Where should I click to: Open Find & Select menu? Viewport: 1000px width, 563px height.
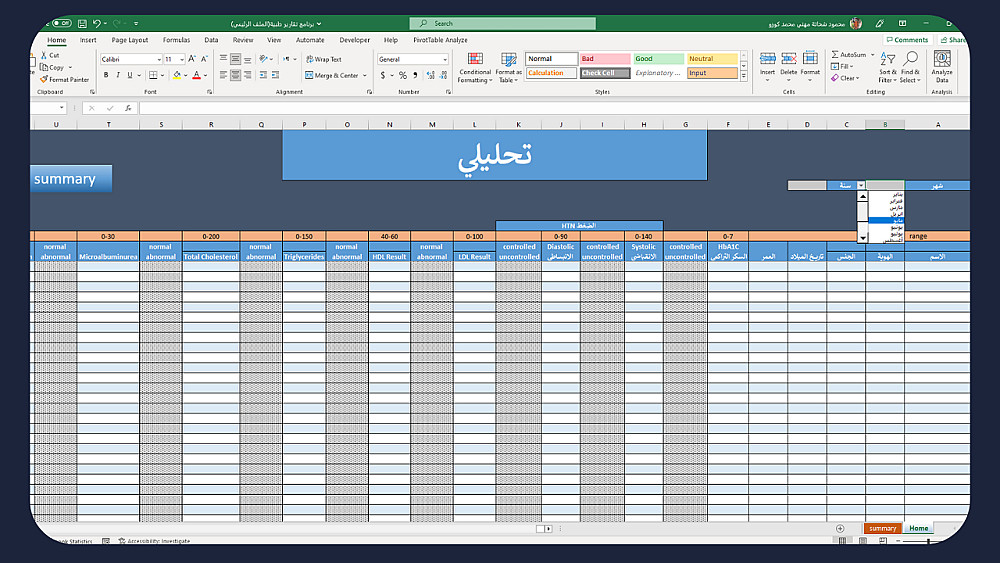point(910,68)
